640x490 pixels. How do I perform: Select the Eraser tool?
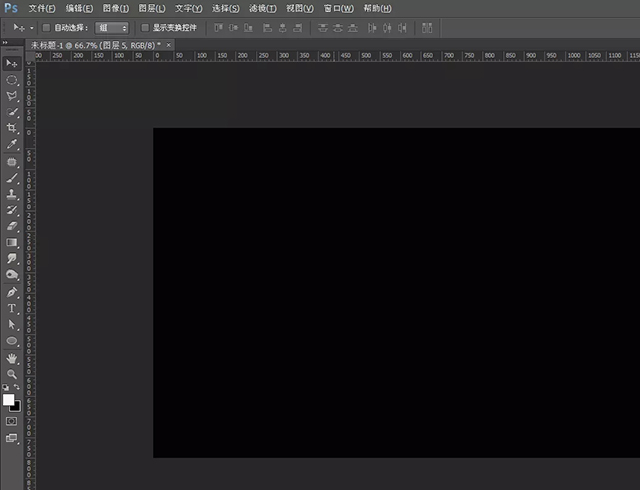13,226
